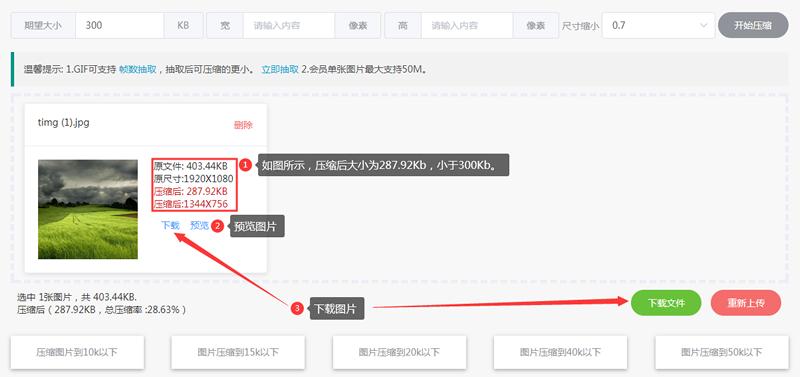Click the 开始压缩 button
The image size is (800, 377).
753,25
